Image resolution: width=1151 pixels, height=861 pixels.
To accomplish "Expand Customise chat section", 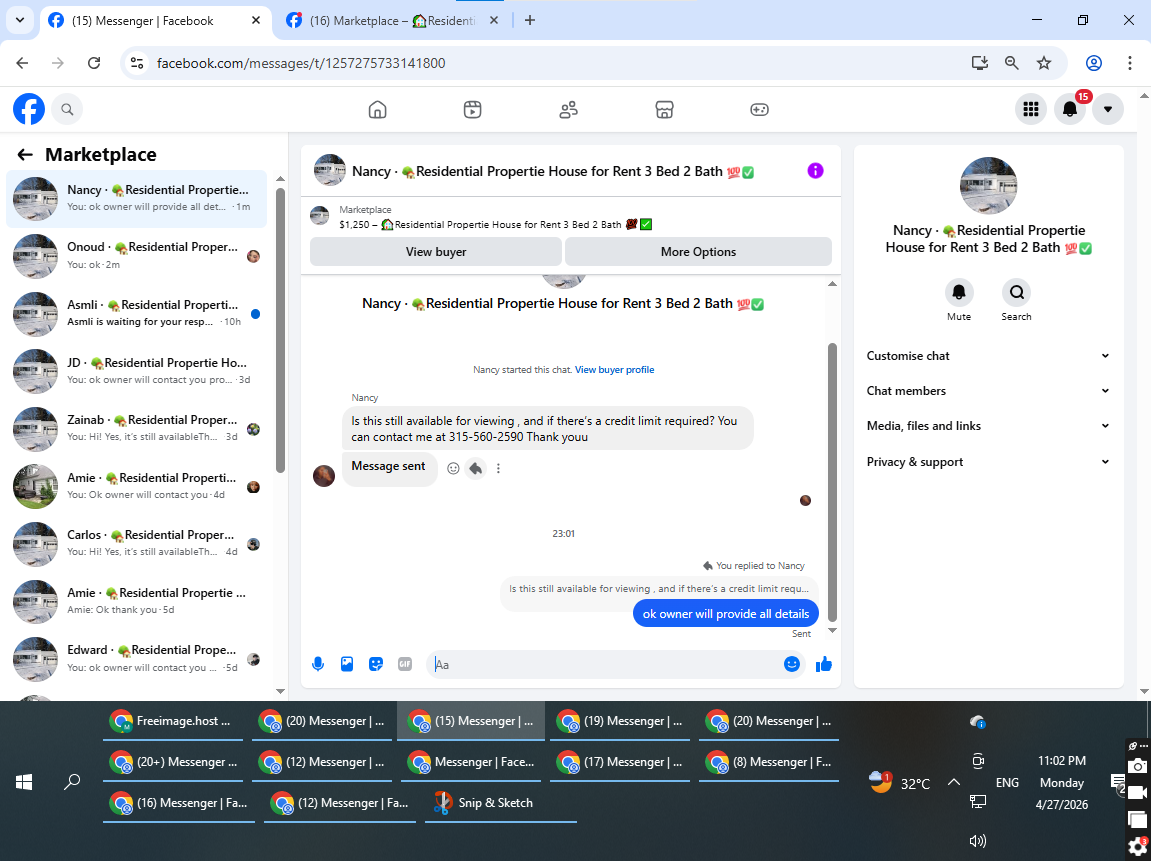I will (x=987, y=355).
